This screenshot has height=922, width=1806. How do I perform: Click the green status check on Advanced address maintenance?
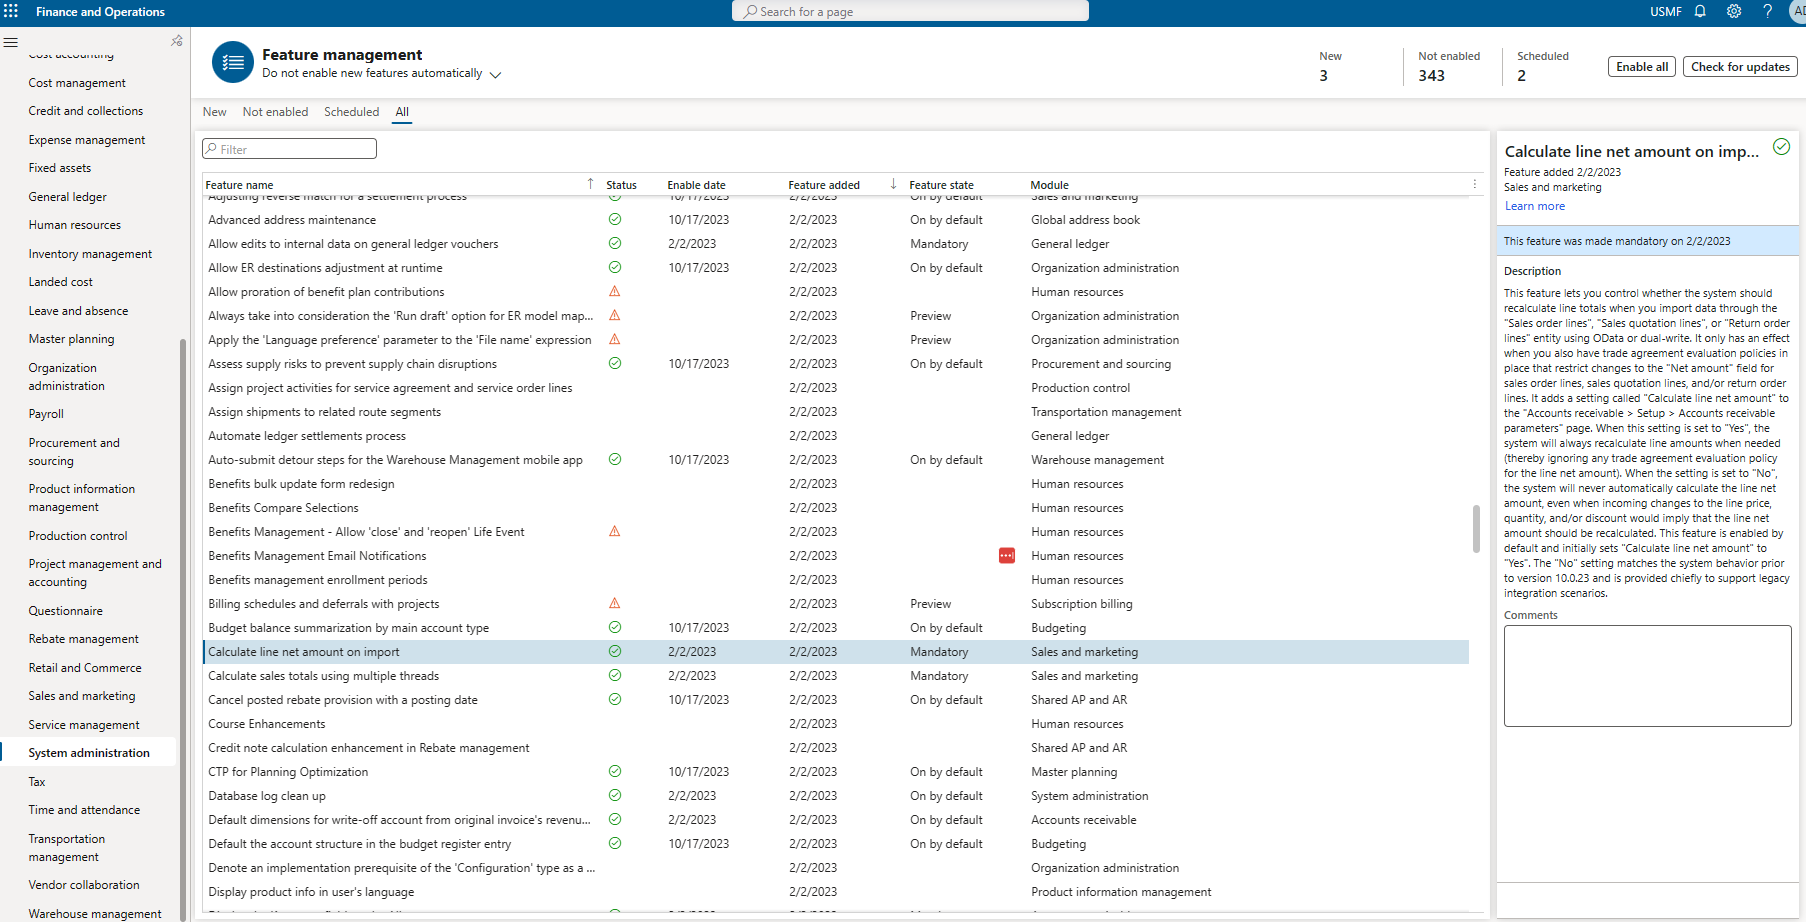[x=615, y=219]
